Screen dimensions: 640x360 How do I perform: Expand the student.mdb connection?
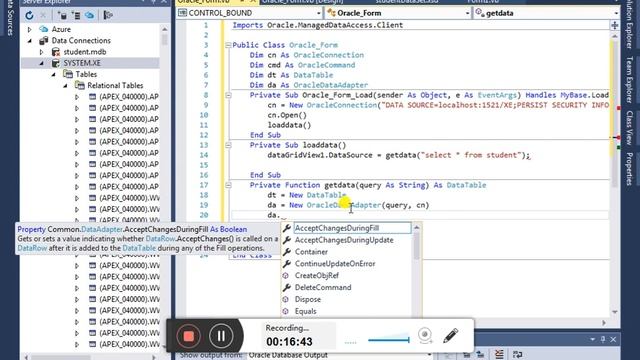[x=41, y=52]
